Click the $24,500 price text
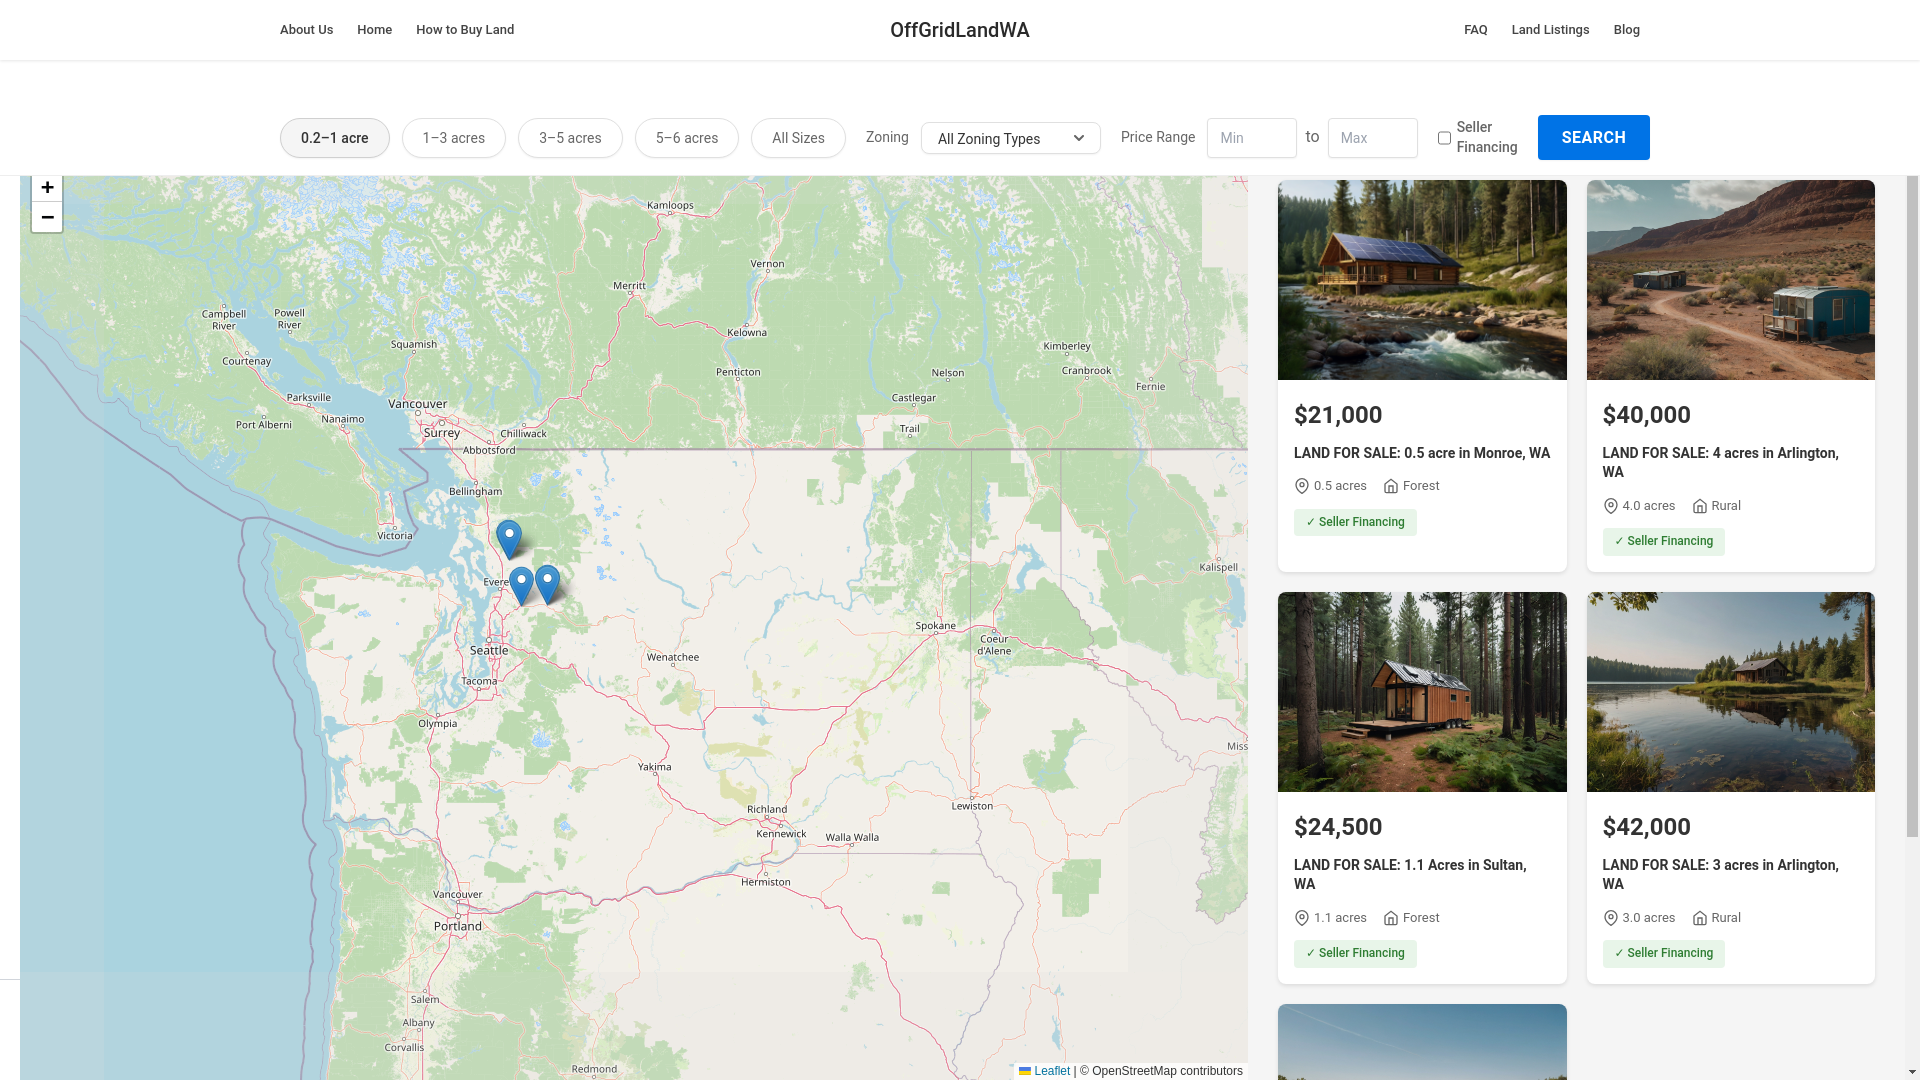Screen dimensions: 1920x1080 coord(1338,827)
